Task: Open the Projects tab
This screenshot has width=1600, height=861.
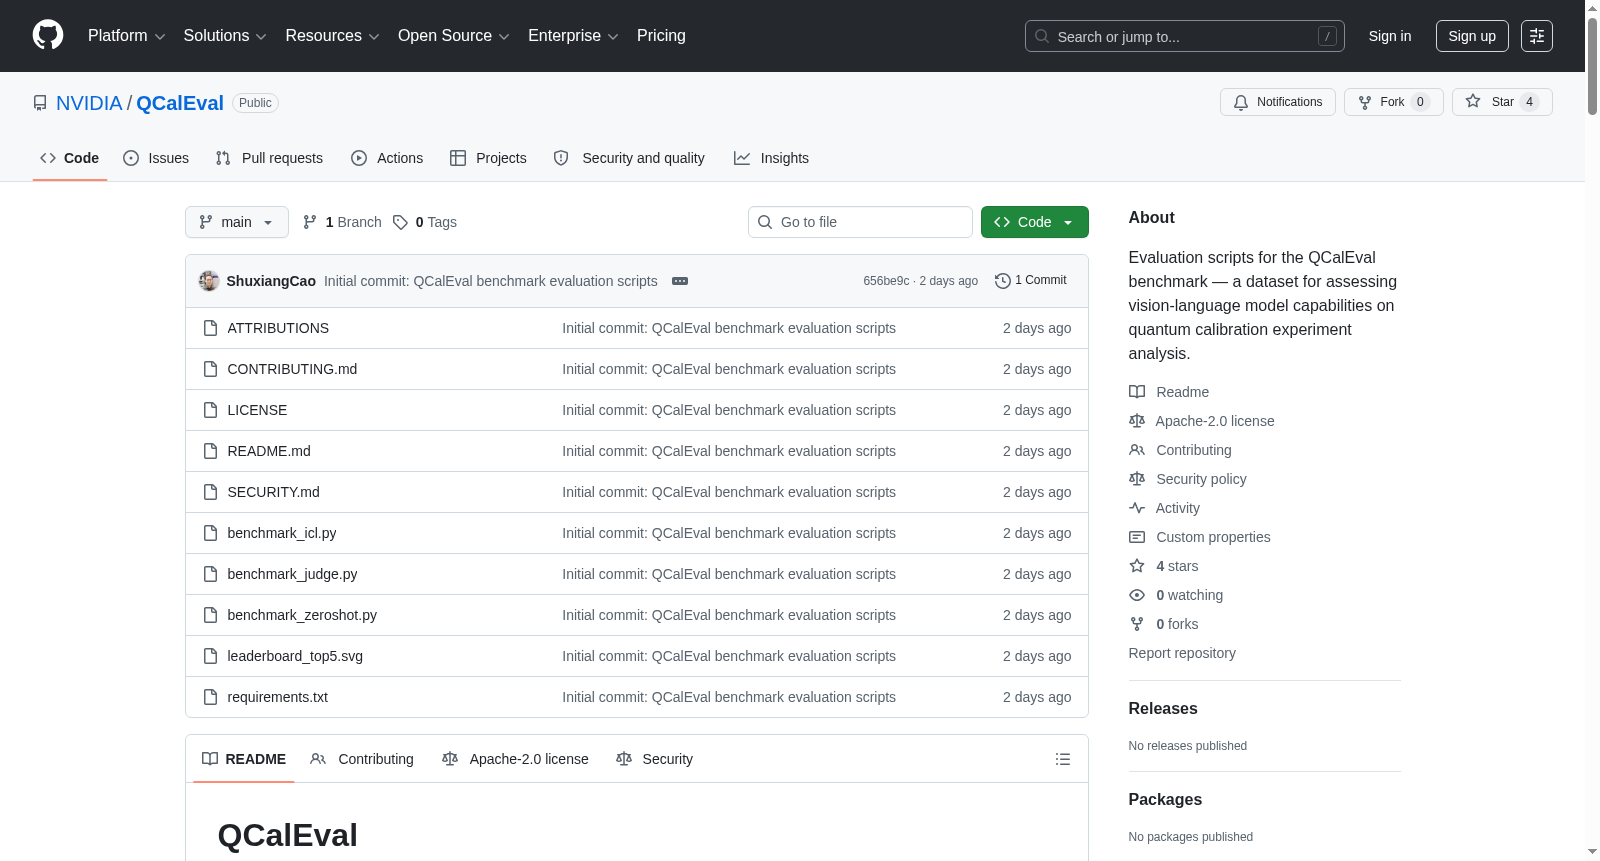Action: click(x=488, y=158)
